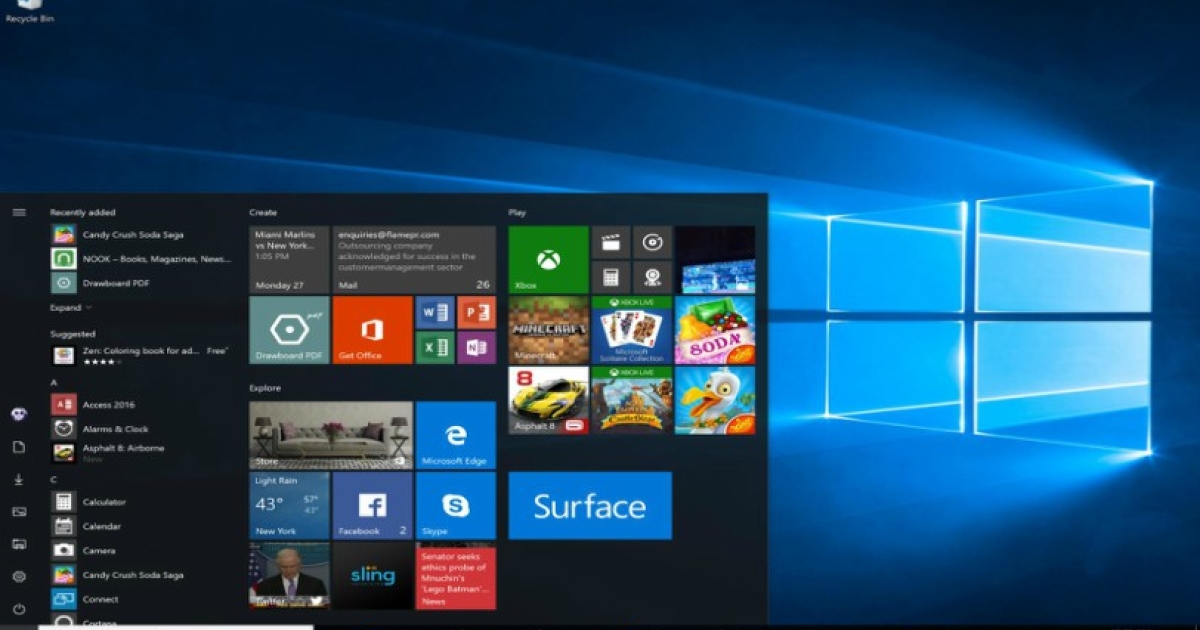This screenshot has width=1200, height=630.
Task: Open Settings gear in Start rail
Action: (x=18, y=576)
